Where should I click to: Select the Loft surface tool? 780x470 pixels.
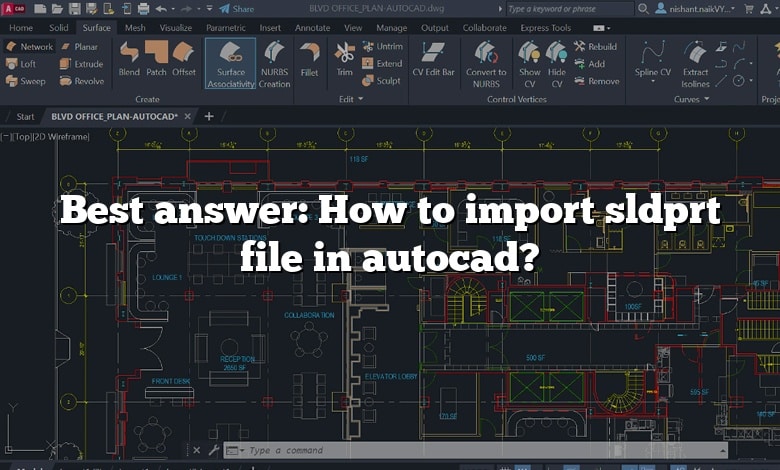[21, 64]
